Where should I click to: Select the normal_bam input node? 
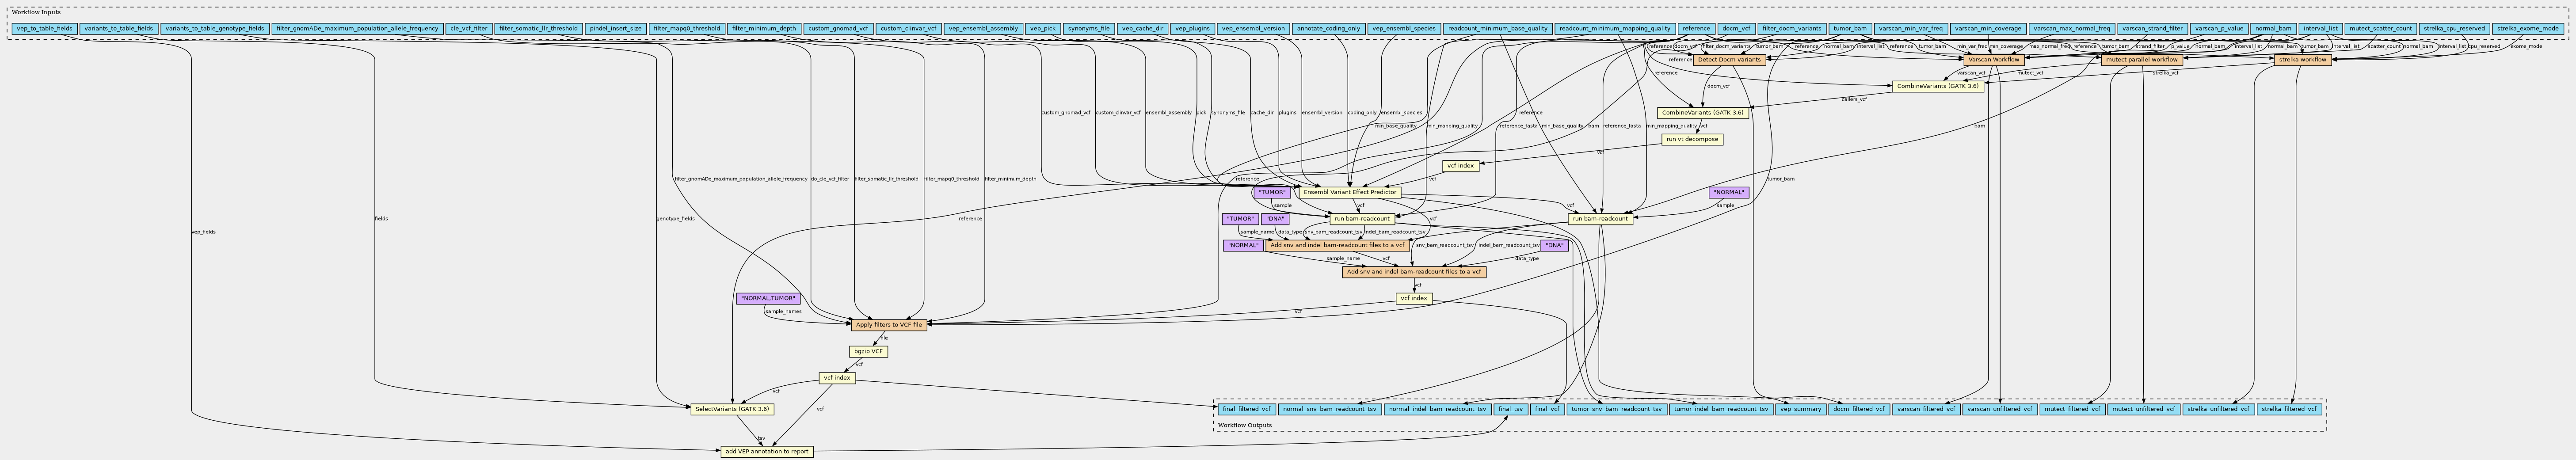2272,29
